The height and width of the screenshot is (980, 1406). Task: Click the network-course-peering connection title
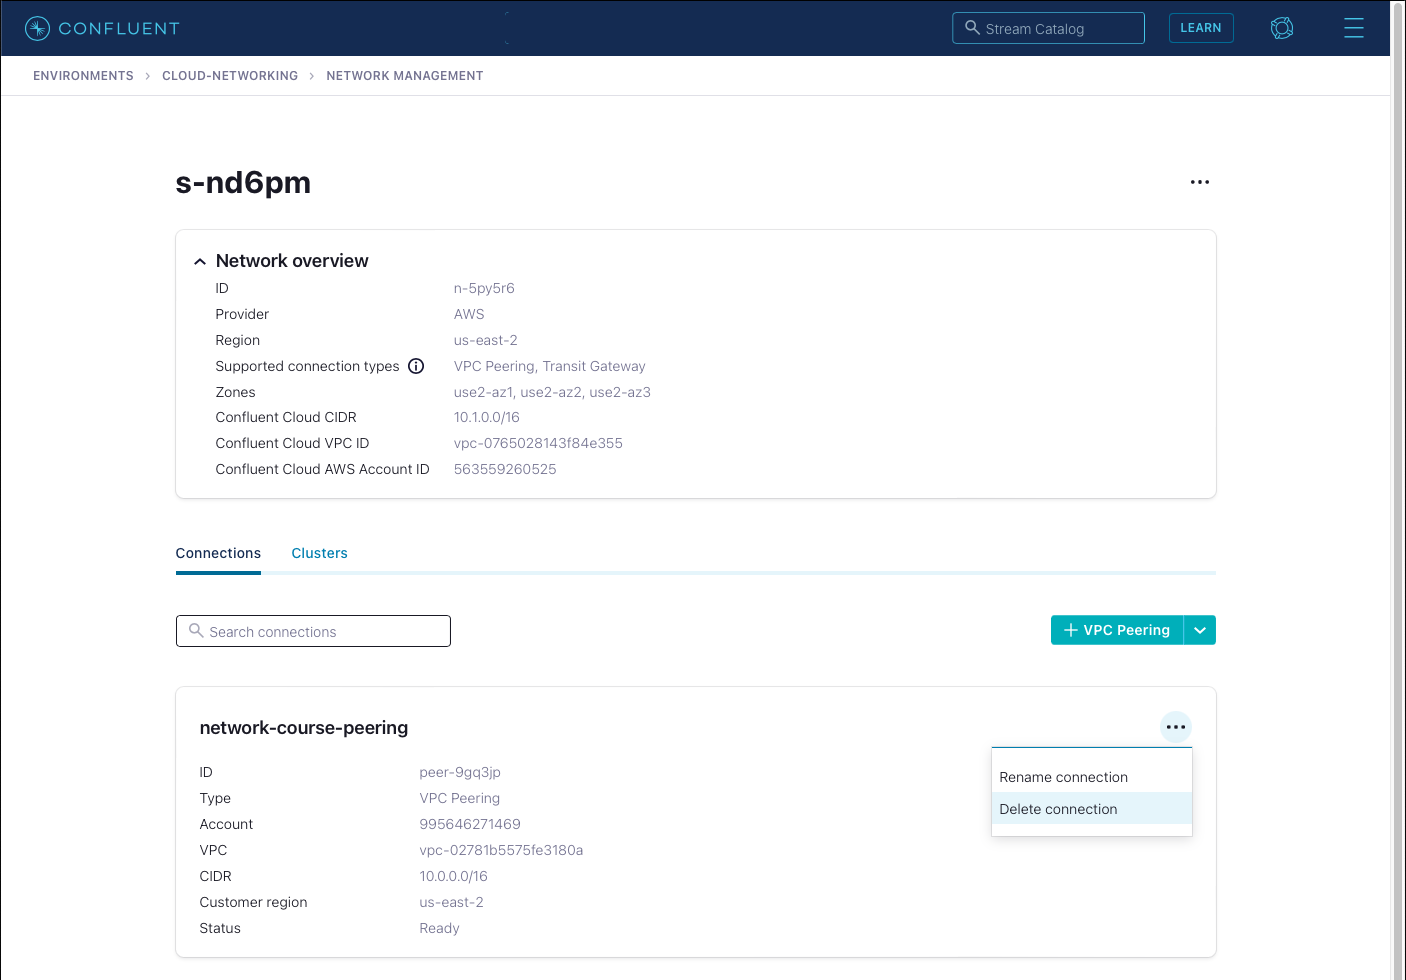click(304, 728)
